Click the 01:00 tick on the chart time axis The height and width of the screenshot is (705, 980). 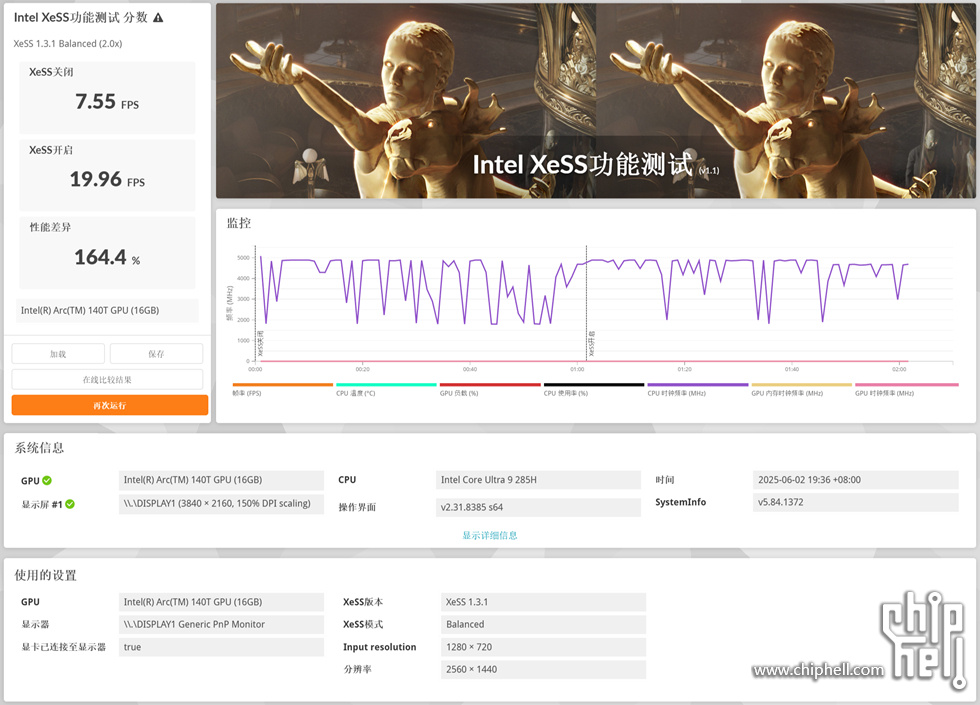tap(578, 369)
